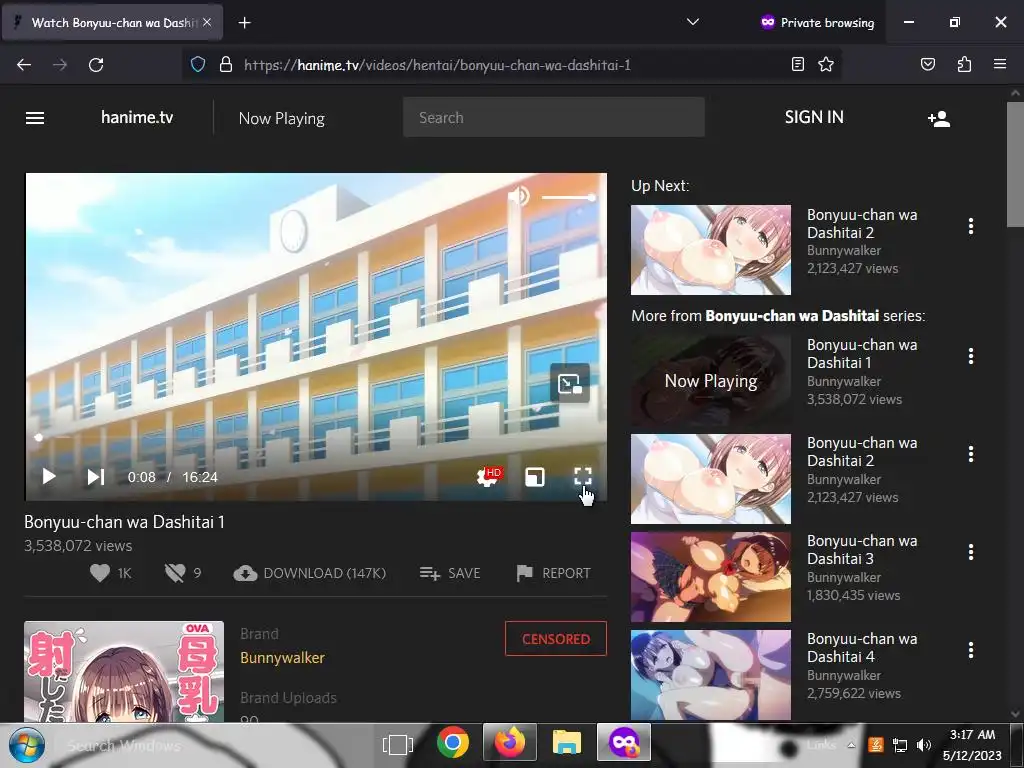Enter fullscreen mode
The height and width of the screenshot is (768, 1024).
point(583,476)
